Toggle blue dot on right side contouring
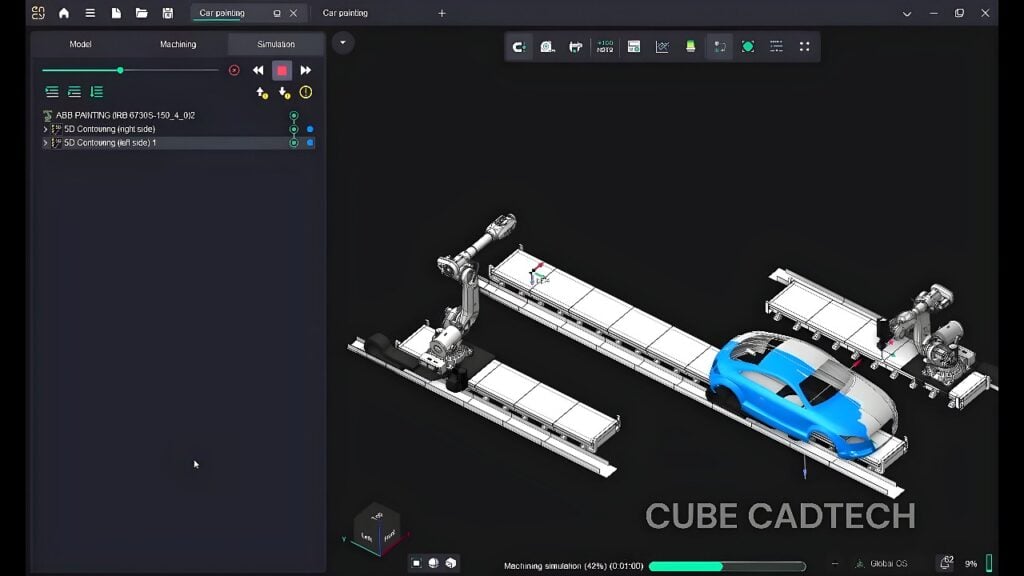Screen dimensions: 1024x576 tap(310, 129)
